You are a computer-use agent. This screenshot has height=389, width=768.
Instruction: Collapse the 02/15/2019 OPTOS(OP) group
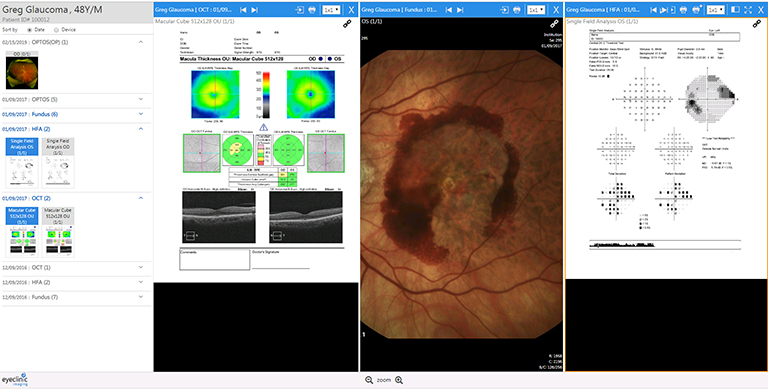coord(141,43)
